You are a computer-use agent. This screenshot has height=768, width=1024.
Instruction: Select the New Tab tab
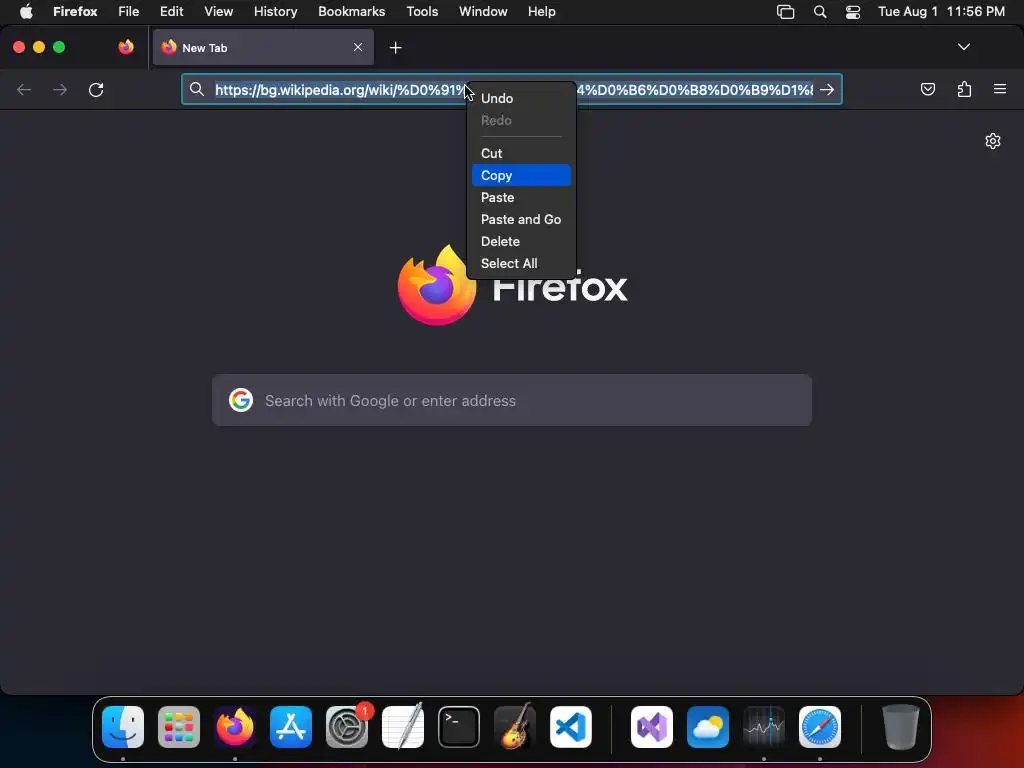(x=263, y=47)
